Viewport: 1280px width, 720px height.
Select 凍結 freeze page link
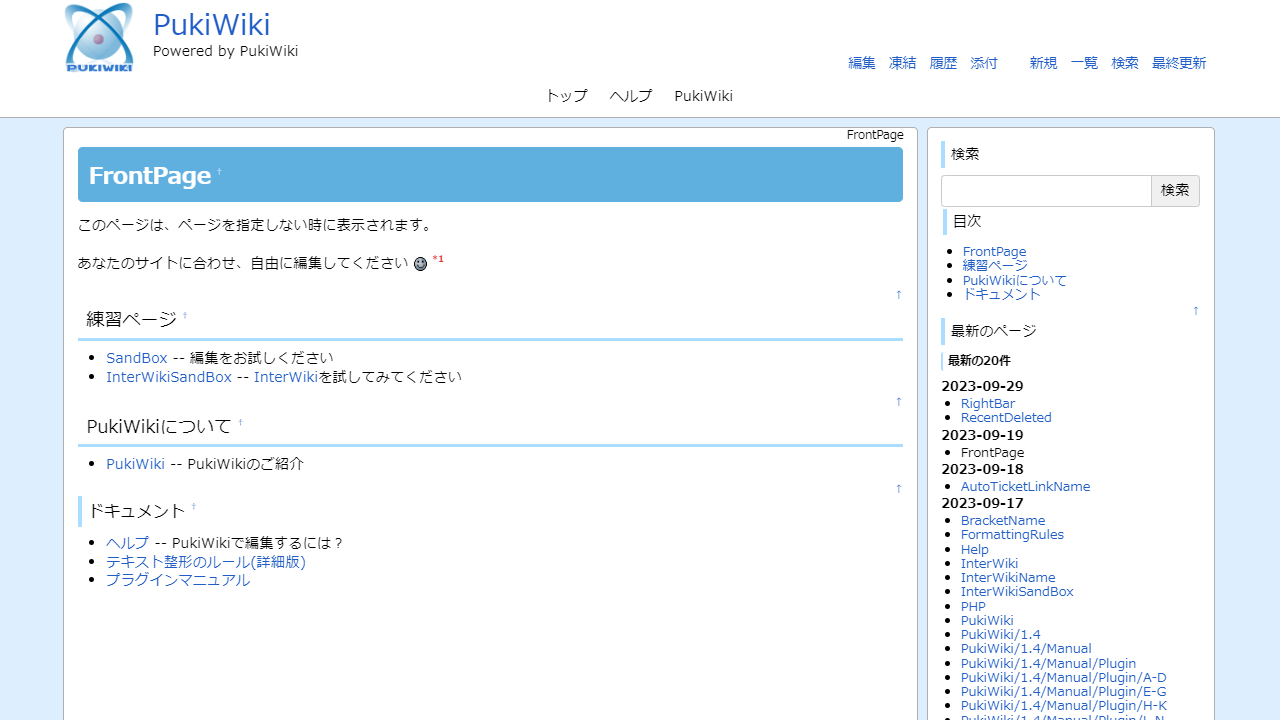coord(902,63)
